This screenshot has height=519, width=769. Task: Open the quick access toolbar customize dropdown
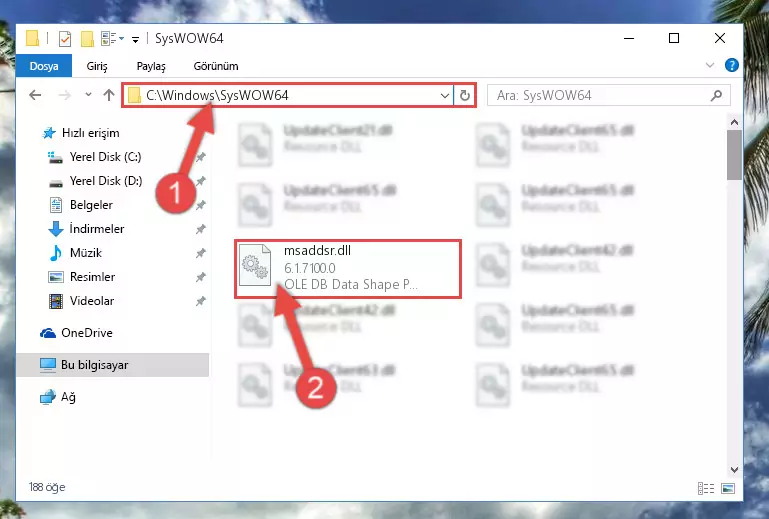(135, 39)
